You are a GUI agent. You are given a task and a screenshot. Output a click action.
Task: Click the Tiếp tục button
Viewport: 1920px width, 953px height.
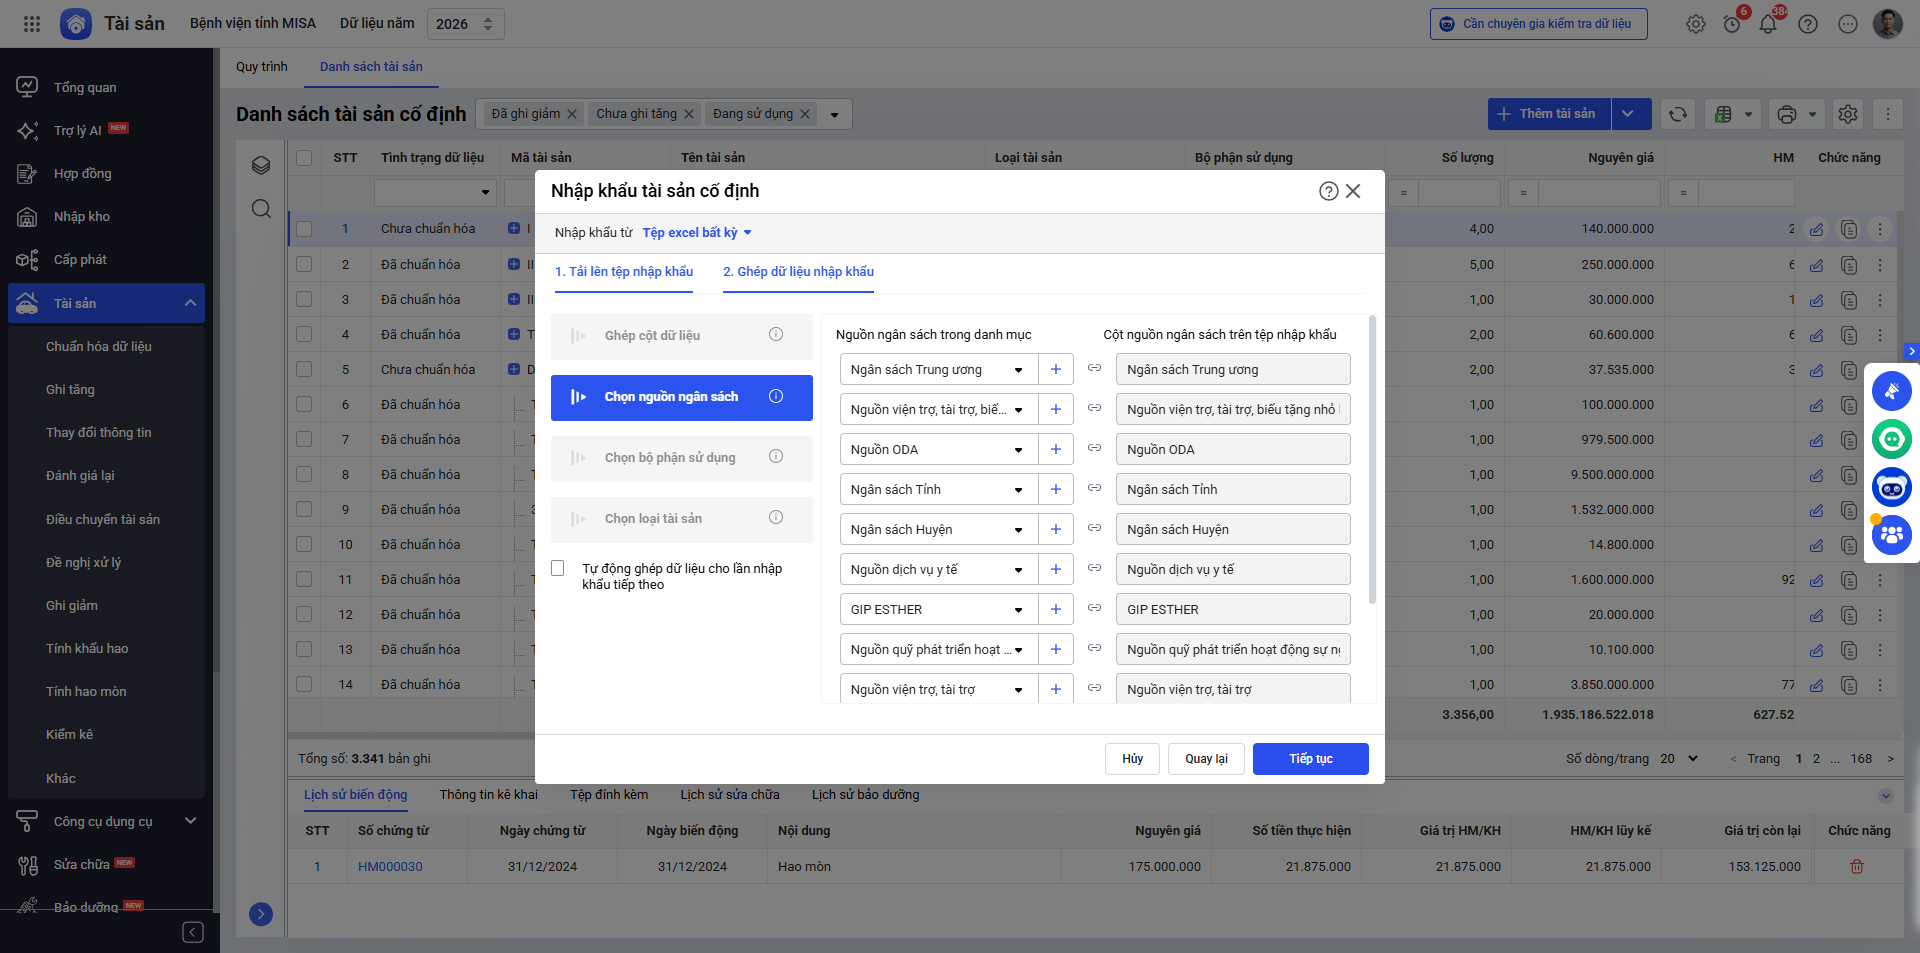point(1310,759)
